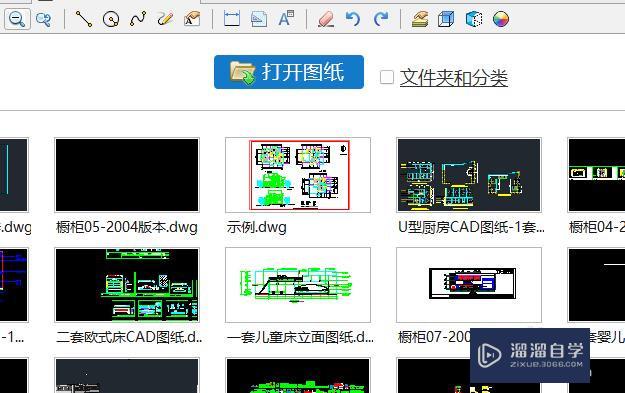This screenshot has height=393, width=625.
Task: Select the file name 橱柜05-2004版本.dwg
Action: (x=127, y=228)
